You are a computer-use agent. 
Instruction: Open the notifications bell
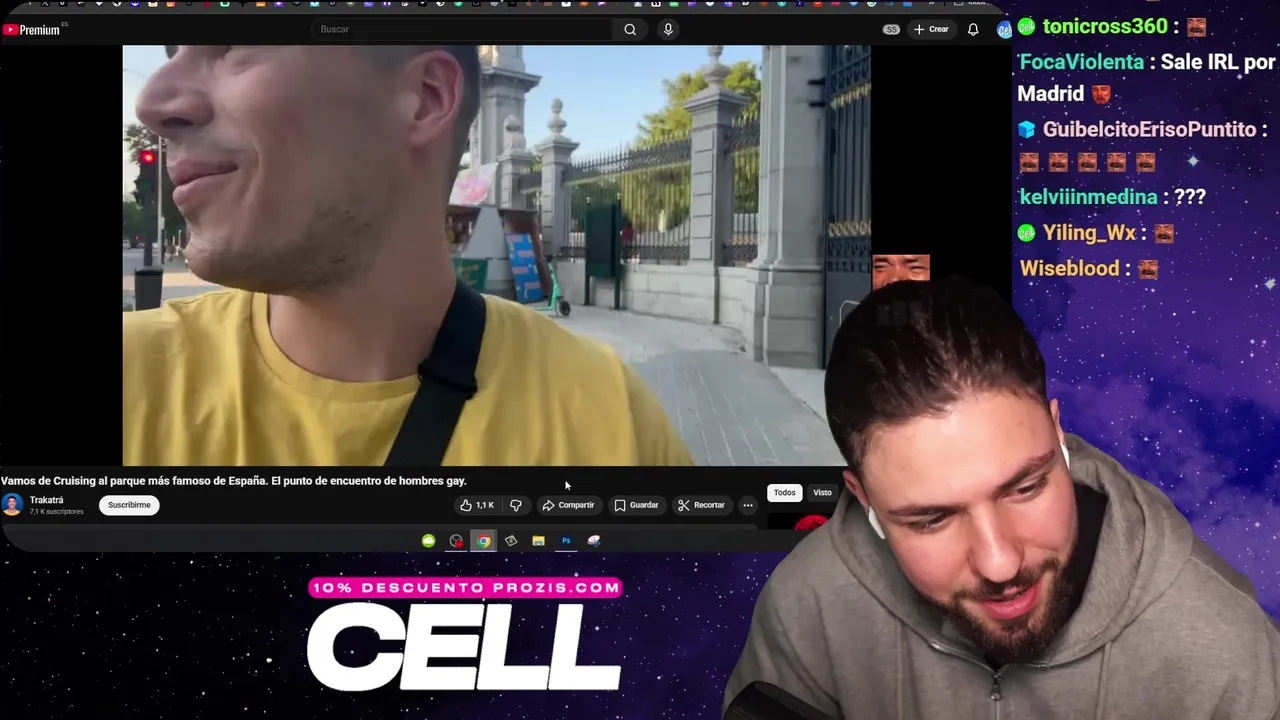coord(973,29)
